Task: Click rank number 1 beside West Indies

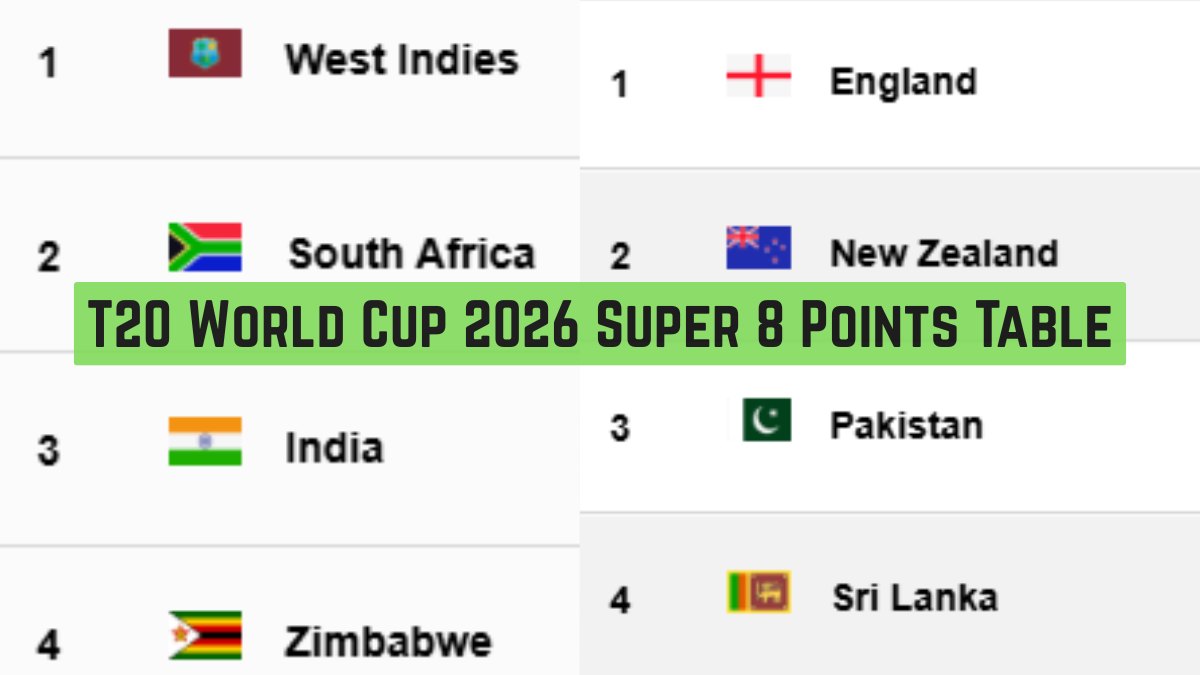Action: coord(47,64)
